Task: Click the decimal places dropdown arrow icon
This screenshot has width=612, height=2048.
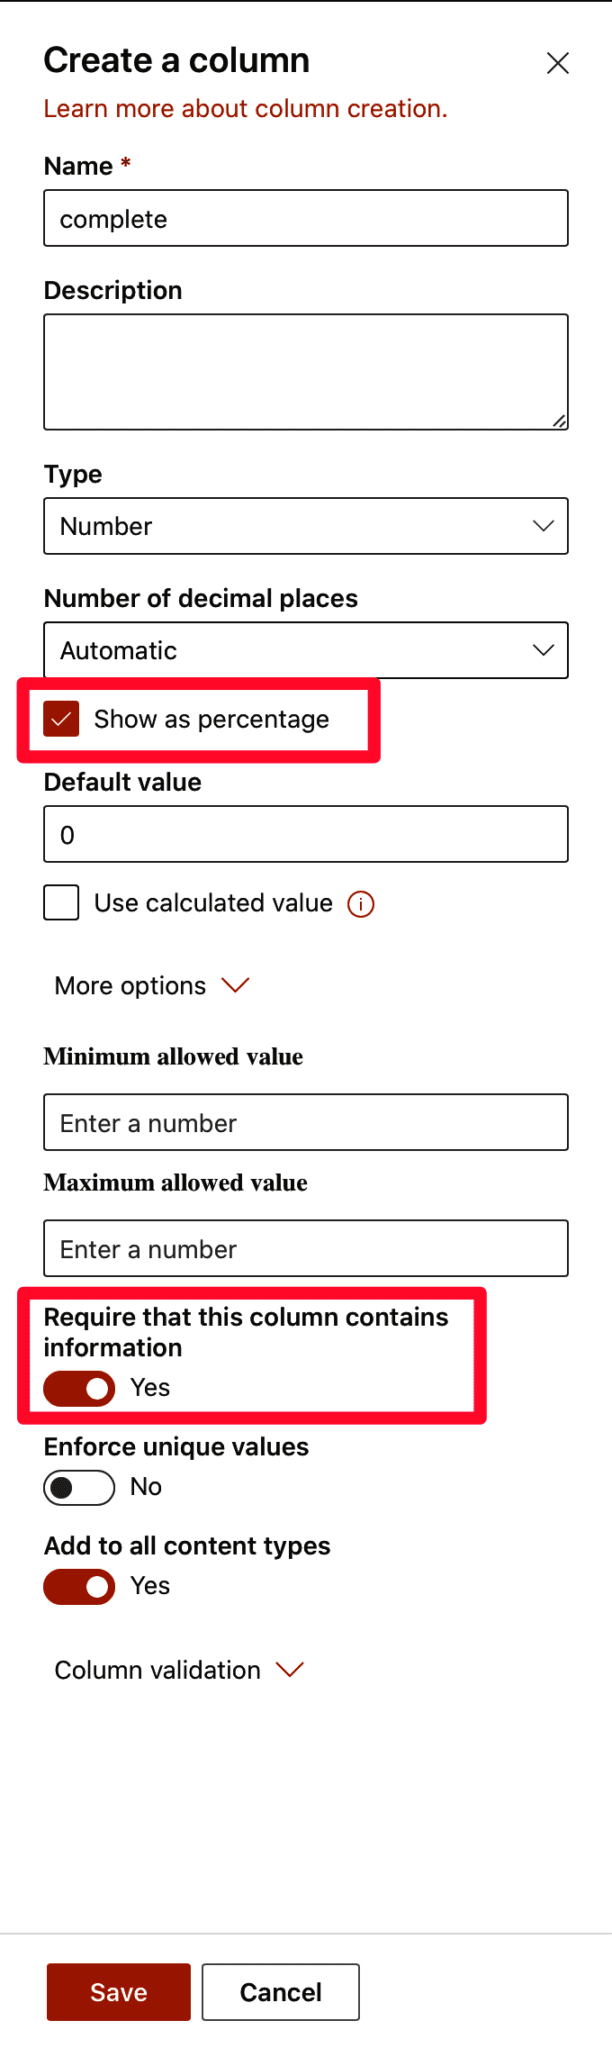Action: tap(543, 649)
